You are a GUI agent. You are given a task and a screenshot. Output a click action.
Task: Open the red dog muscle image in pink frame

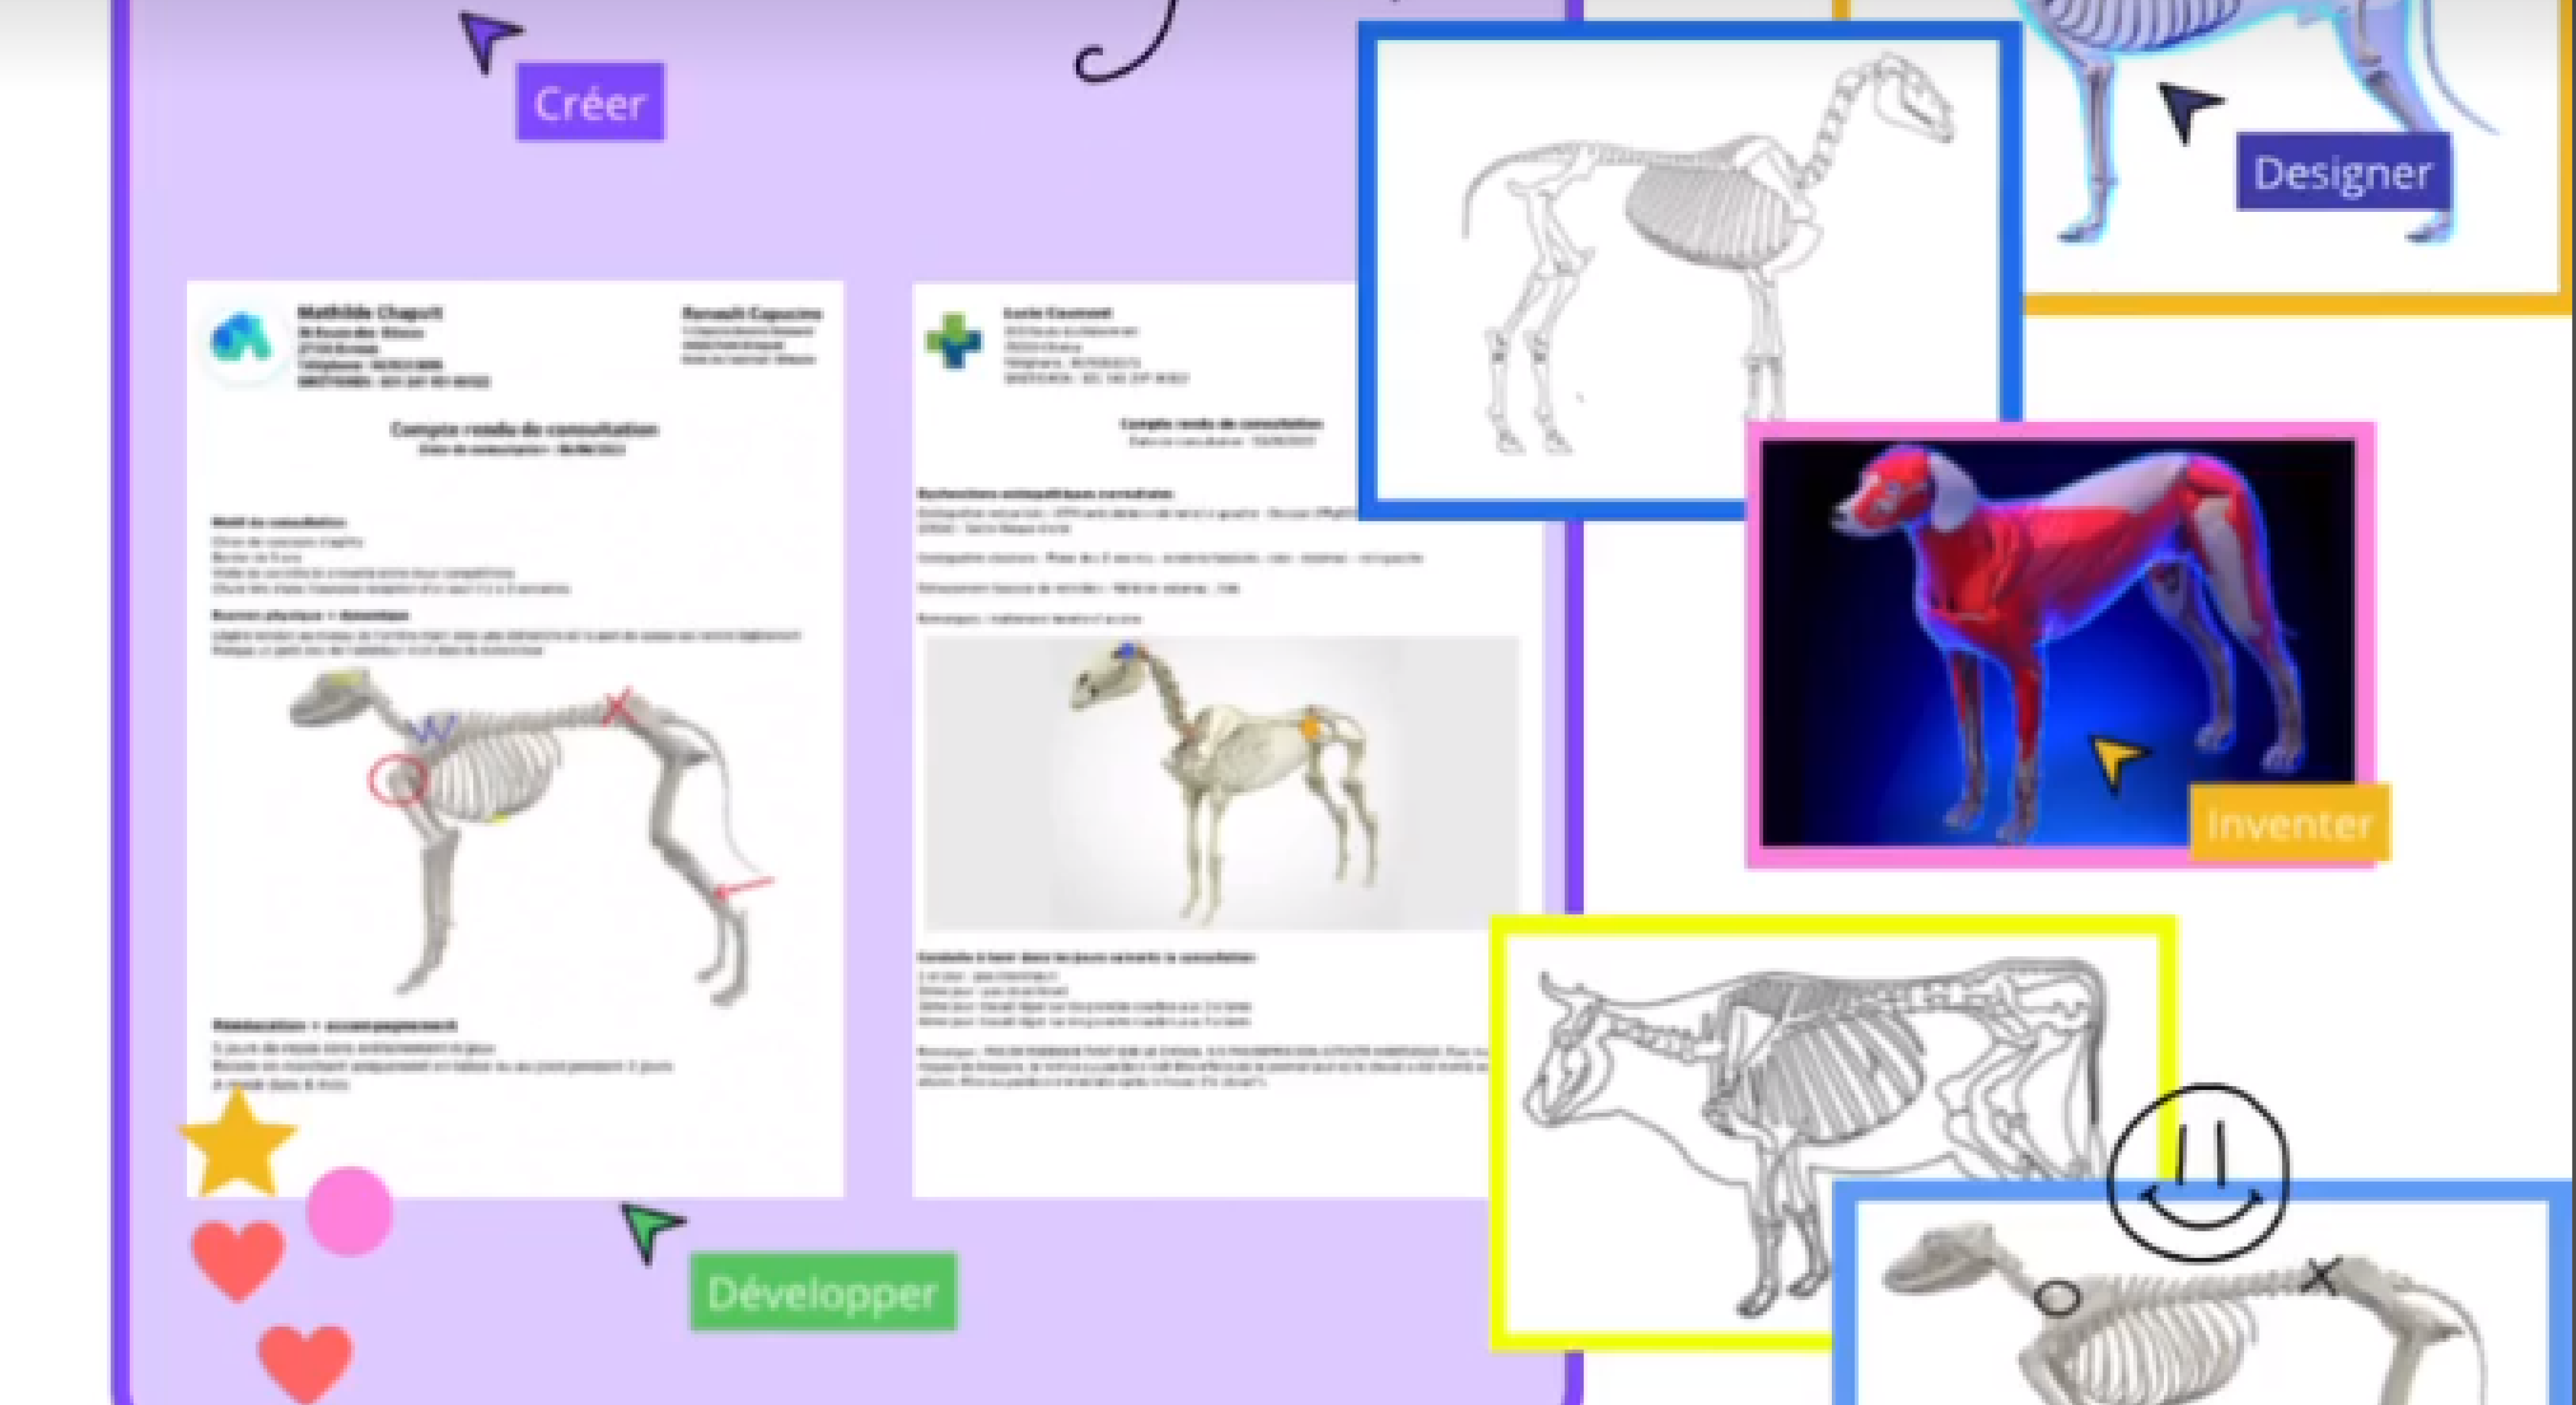(2060, 644)
